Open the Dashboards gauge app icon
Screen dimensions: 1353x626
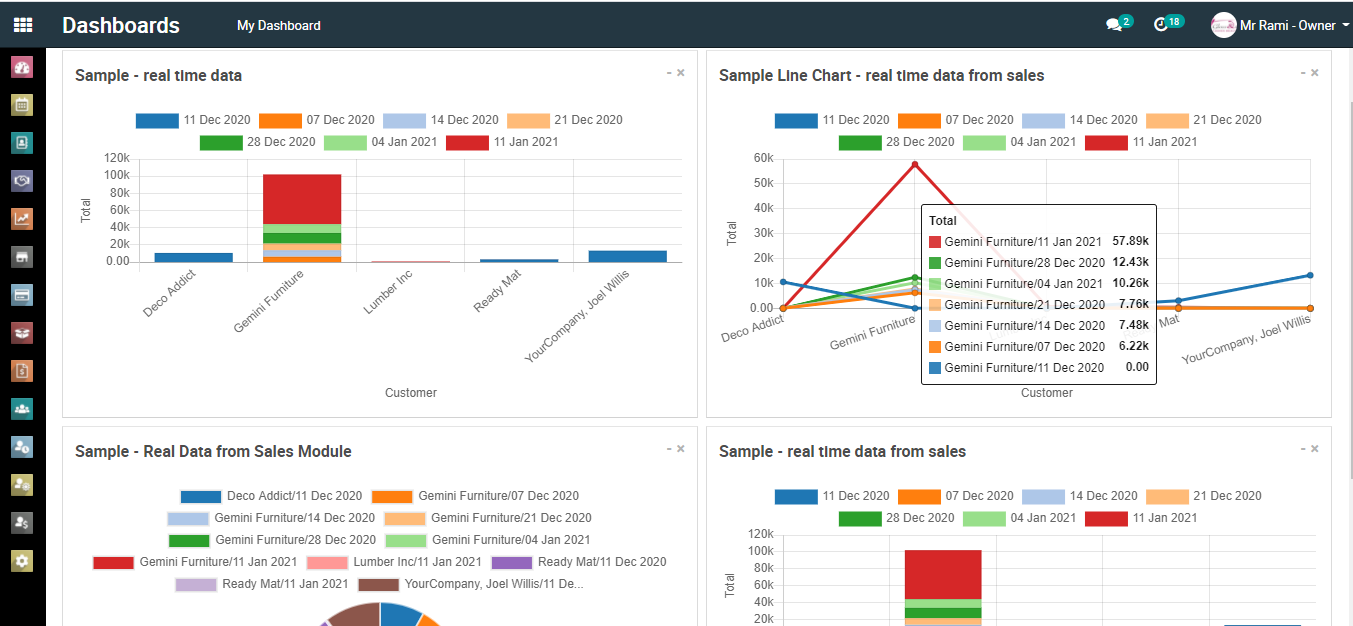coord(22,66)
